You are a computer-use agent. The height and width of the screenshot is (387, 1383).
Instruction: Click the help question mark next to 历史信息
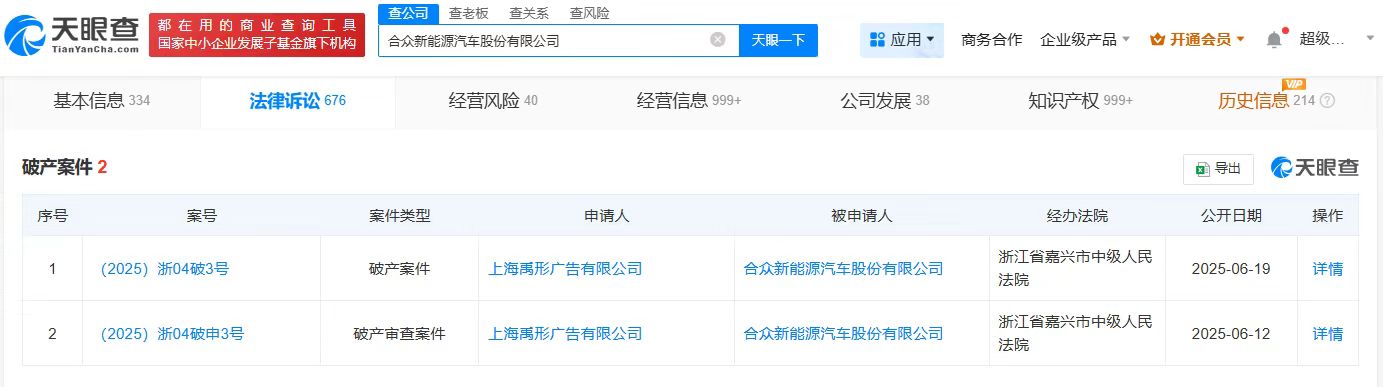pyautogui.click(x=1327, y=101)
